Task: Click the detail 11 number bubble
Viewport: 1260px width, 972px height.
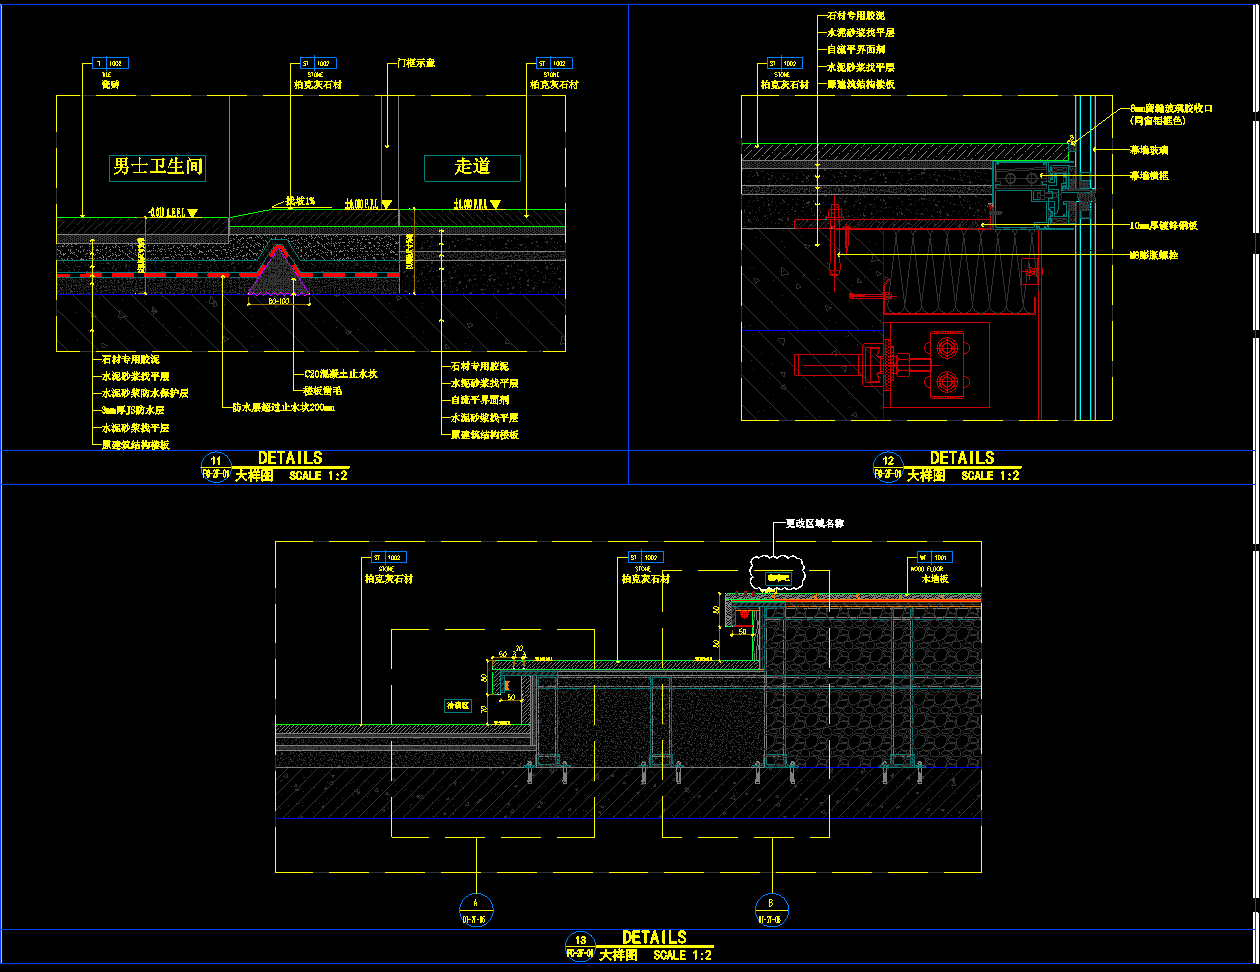Action: 216,461
